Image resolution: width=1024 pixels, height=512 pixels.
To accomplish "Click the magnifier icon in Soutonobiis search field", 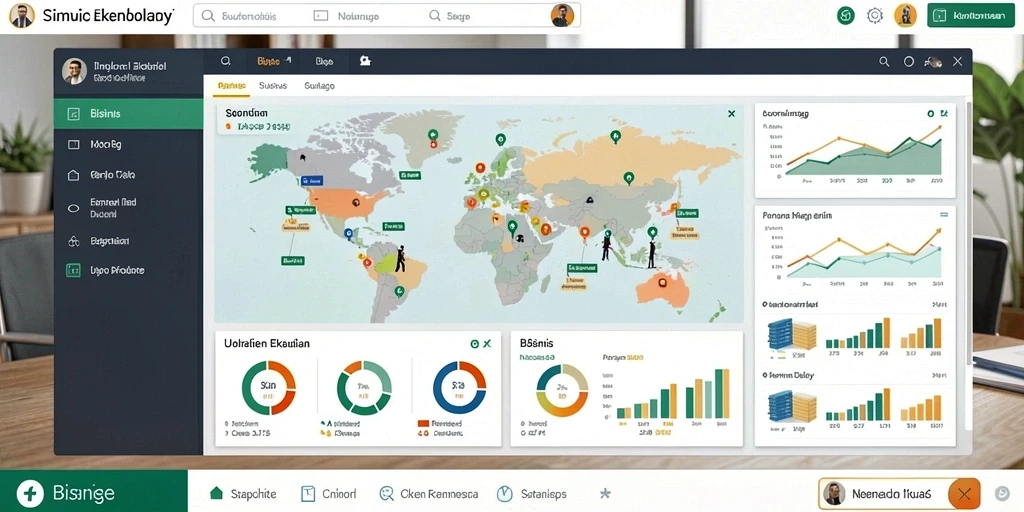I will coord(208,16).
